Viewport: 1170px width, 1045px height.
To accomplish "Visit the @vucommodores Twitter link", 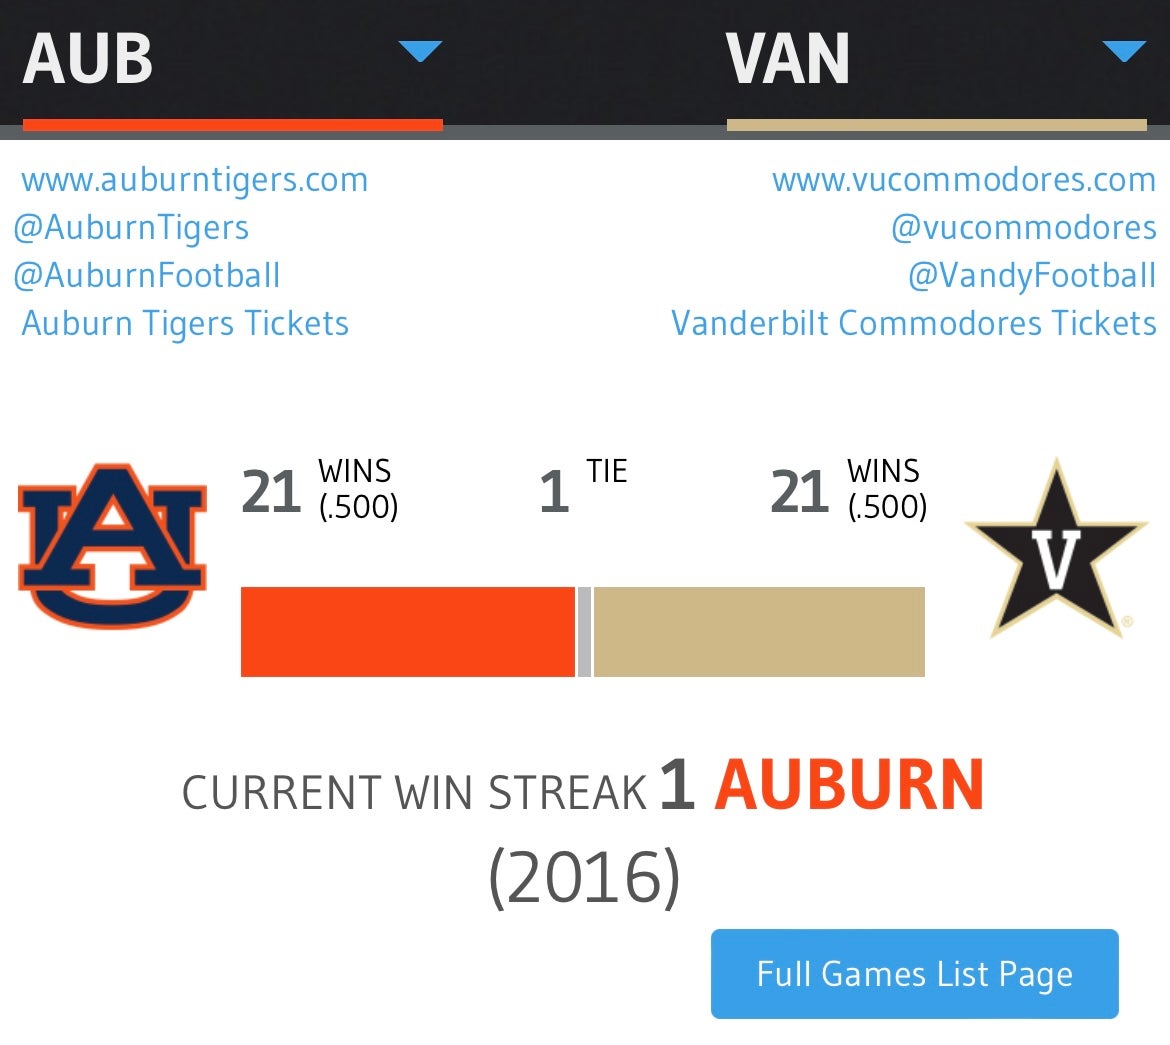I will [1024, 228].
